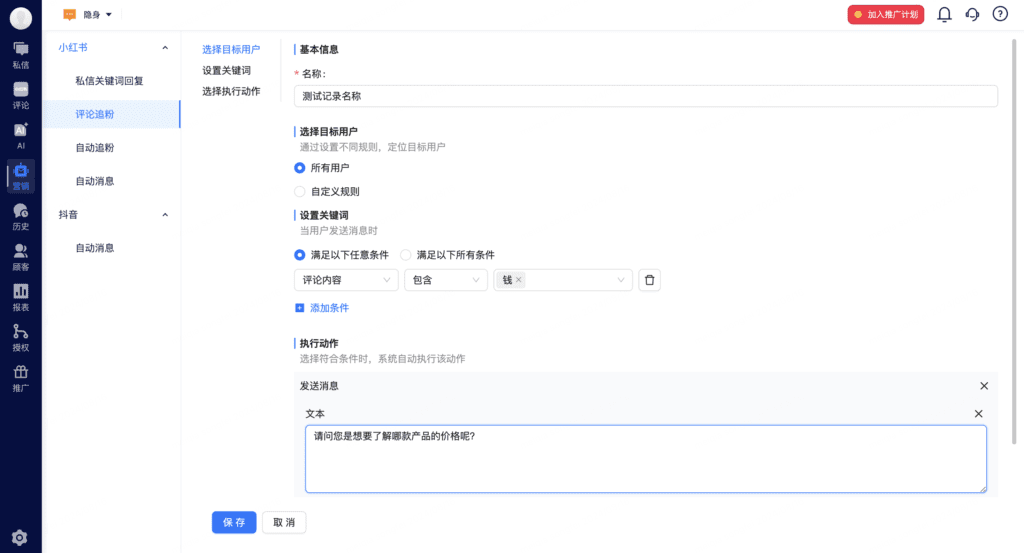Jump to 选择执行动作 anchor

(231, 91)
